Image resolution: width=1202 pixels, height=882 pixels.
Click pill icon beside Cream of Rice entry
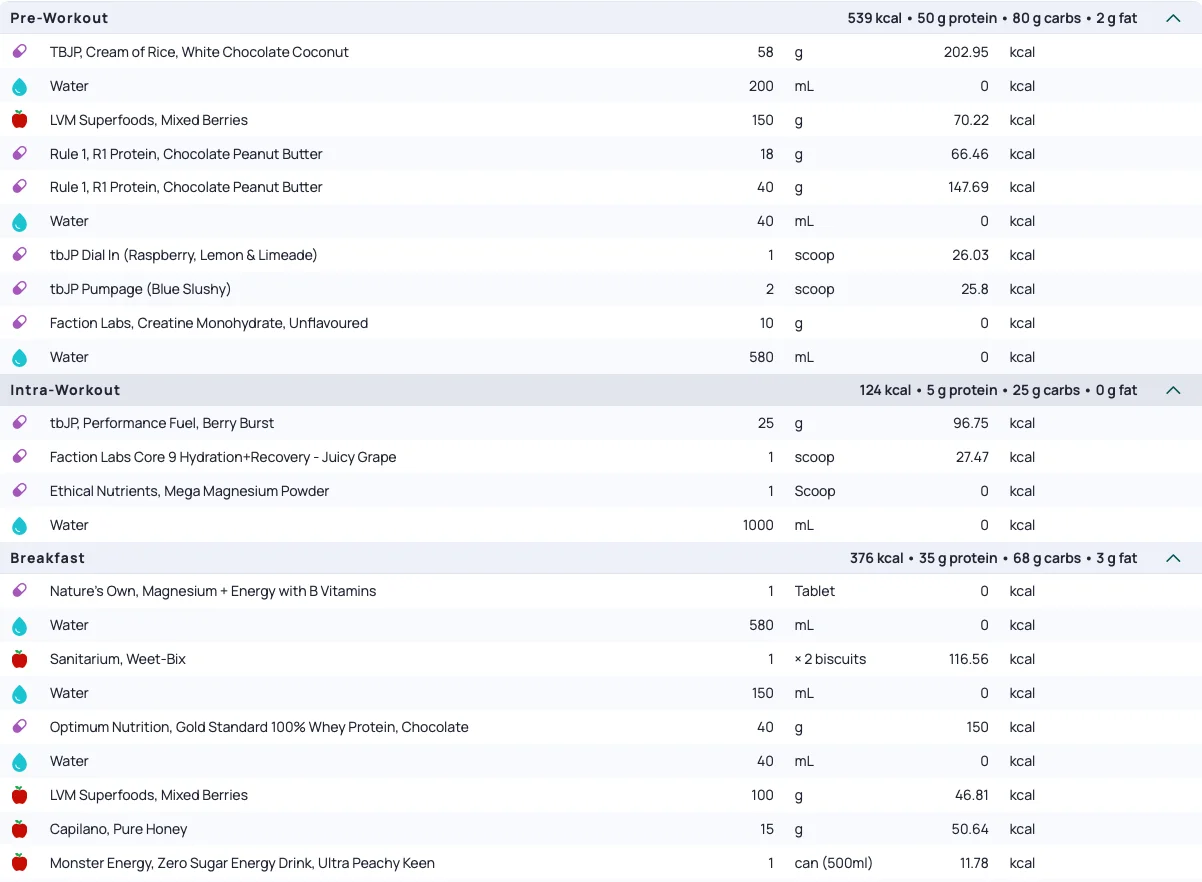(x=19, y=52)
